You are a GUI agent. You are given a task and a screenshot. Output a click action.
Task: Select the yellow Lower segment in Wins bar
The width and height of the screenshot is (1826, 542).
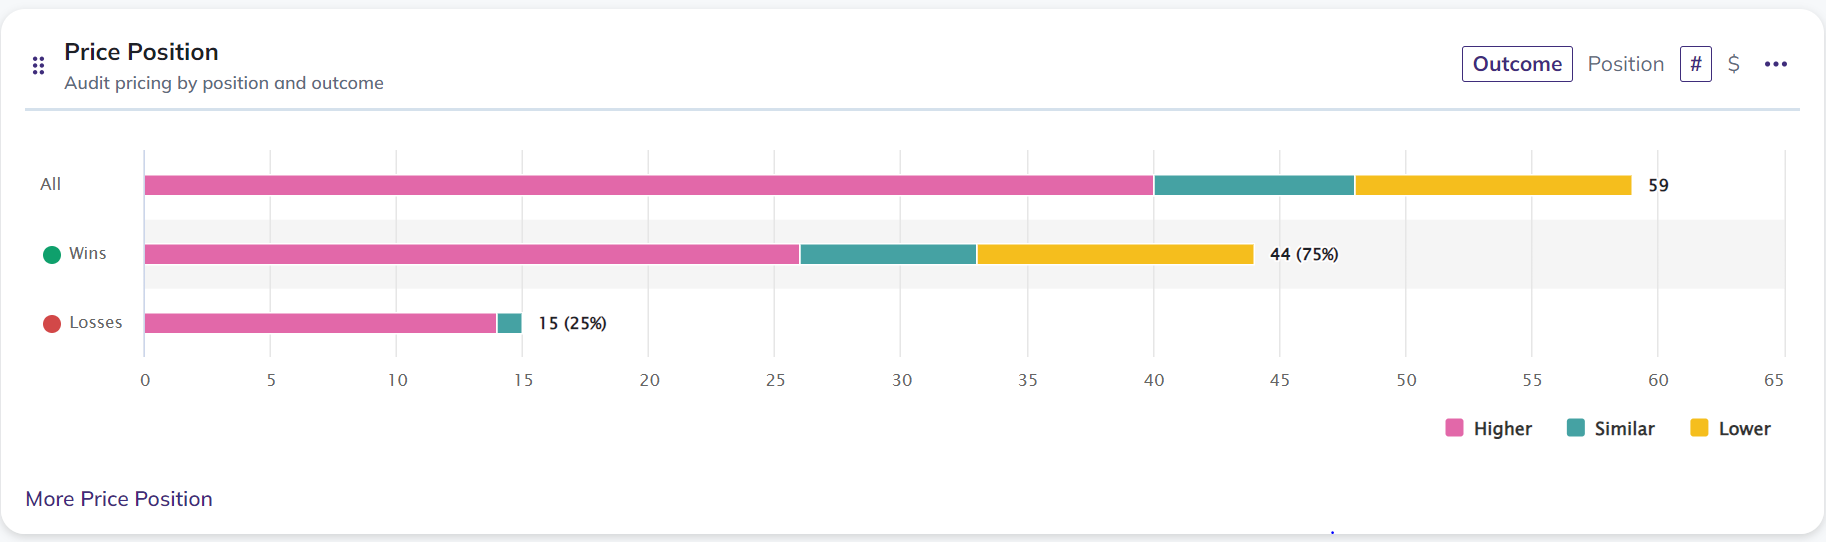(x=1116, y=254)
